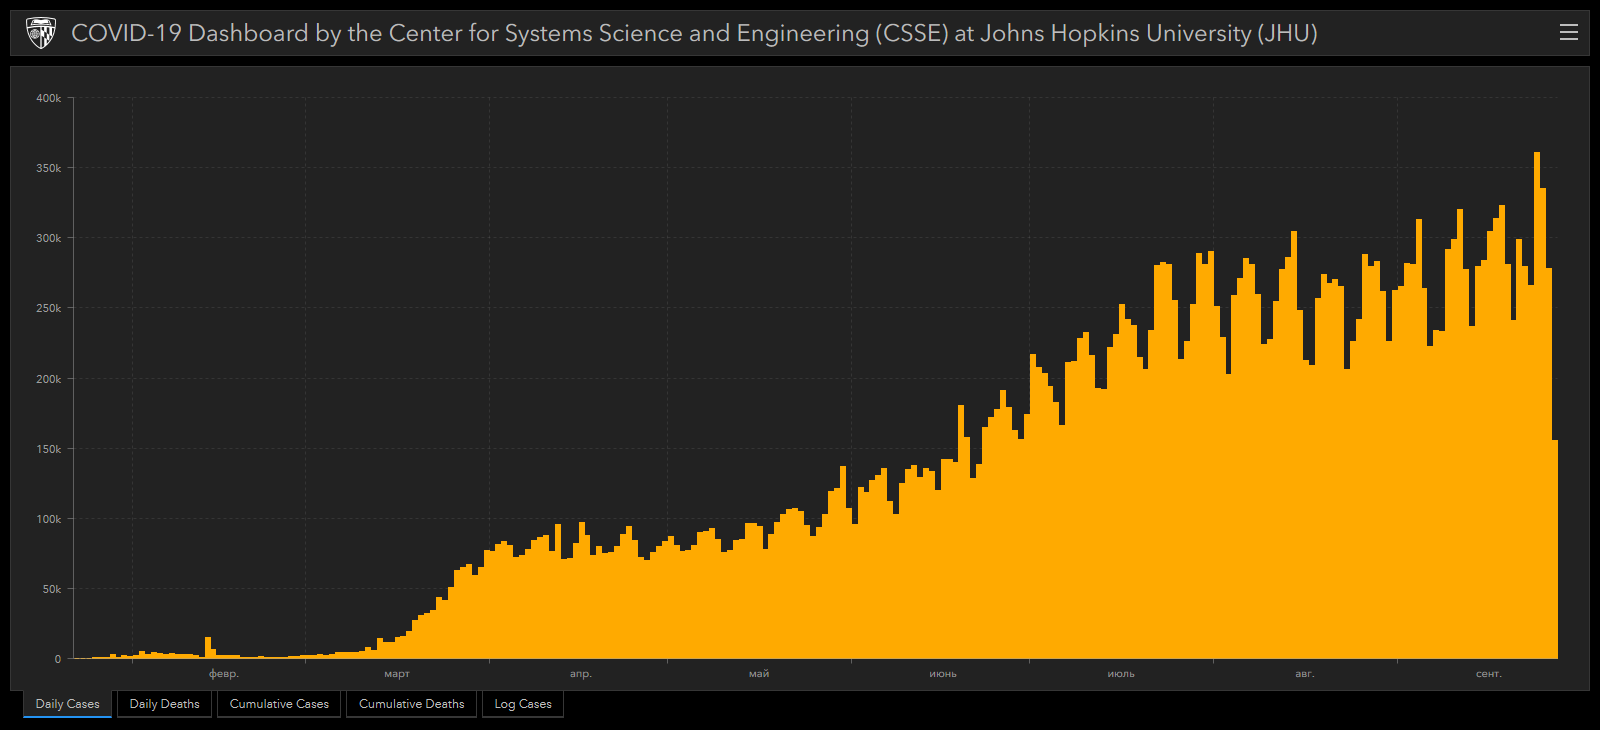The height and width of the screenshot is (730, 1600).
Task: Switch to the Log Cases tab
Action: coord(523,704)
